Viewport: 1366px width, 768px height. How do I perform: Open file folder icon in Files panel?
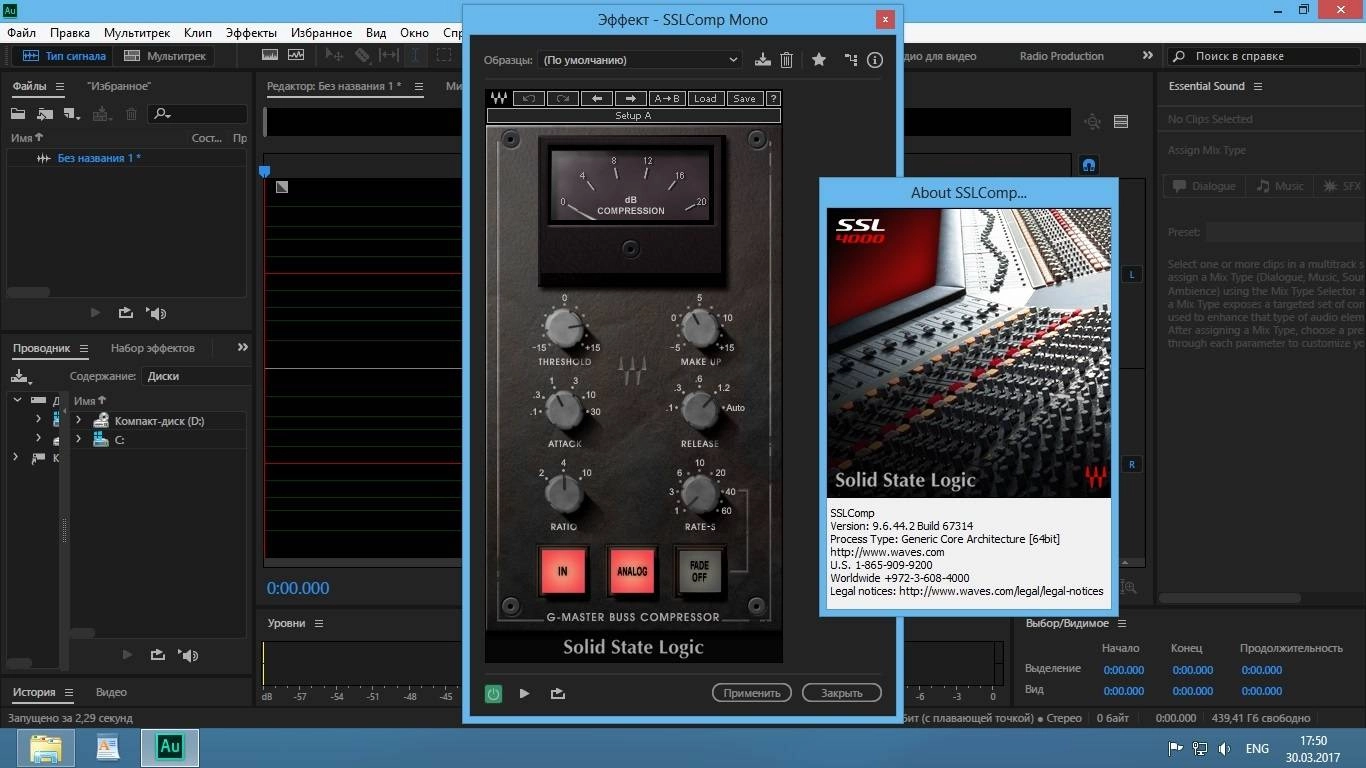(19, 114)
